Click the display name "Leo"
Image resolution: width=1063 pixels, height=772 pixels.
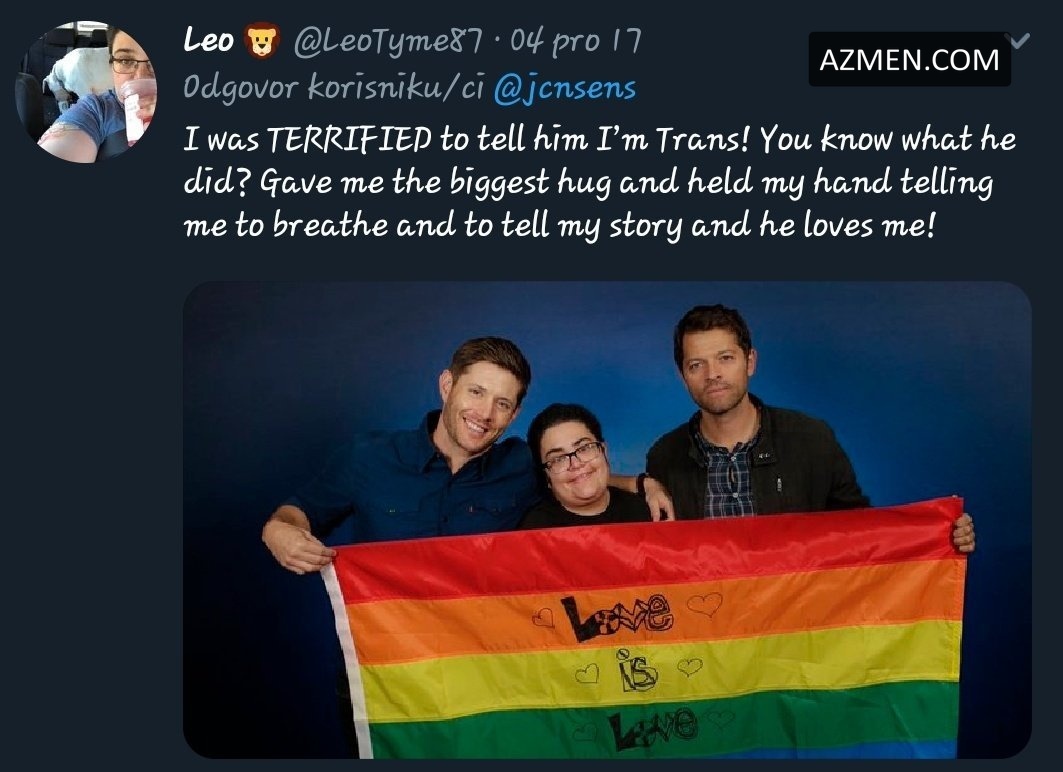[x=209, y=42]
